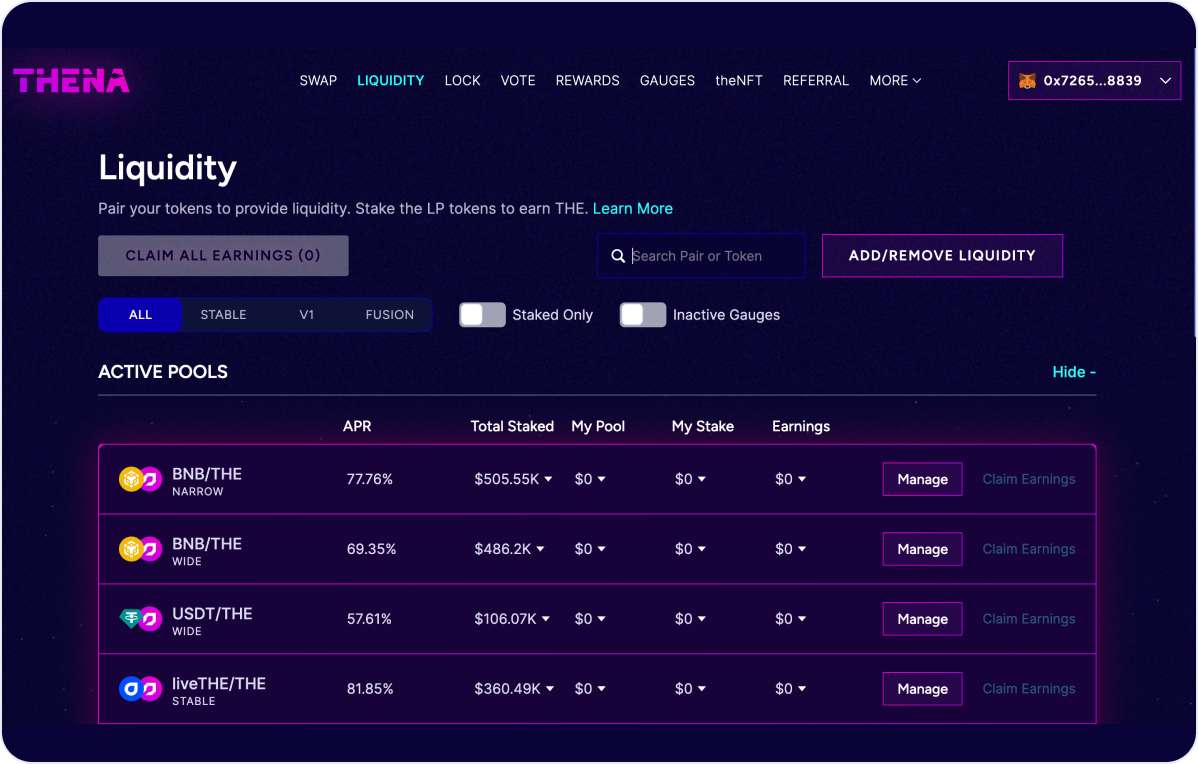Go to the VOTE page

[x=517, y=80]
